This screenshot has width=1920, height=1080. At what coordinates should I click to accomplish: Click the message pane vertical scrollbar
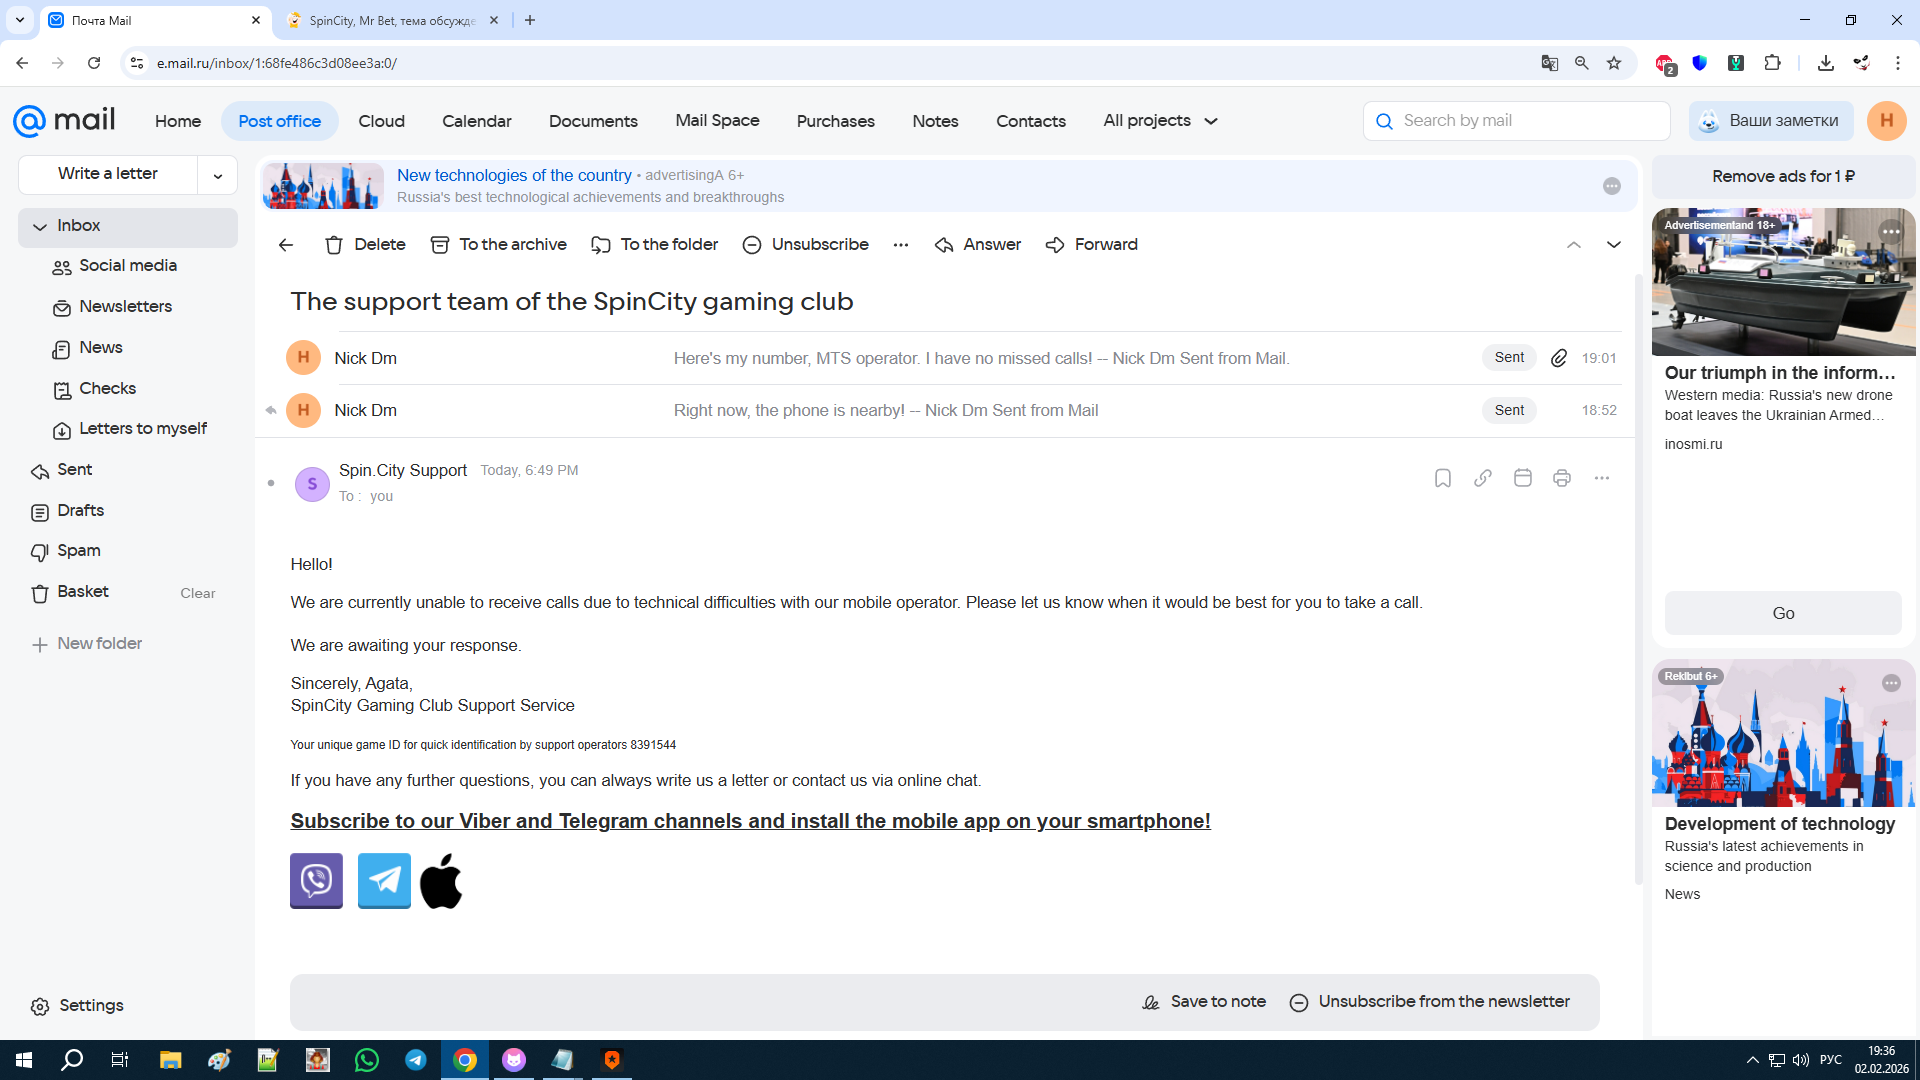tap(1638, 580)
